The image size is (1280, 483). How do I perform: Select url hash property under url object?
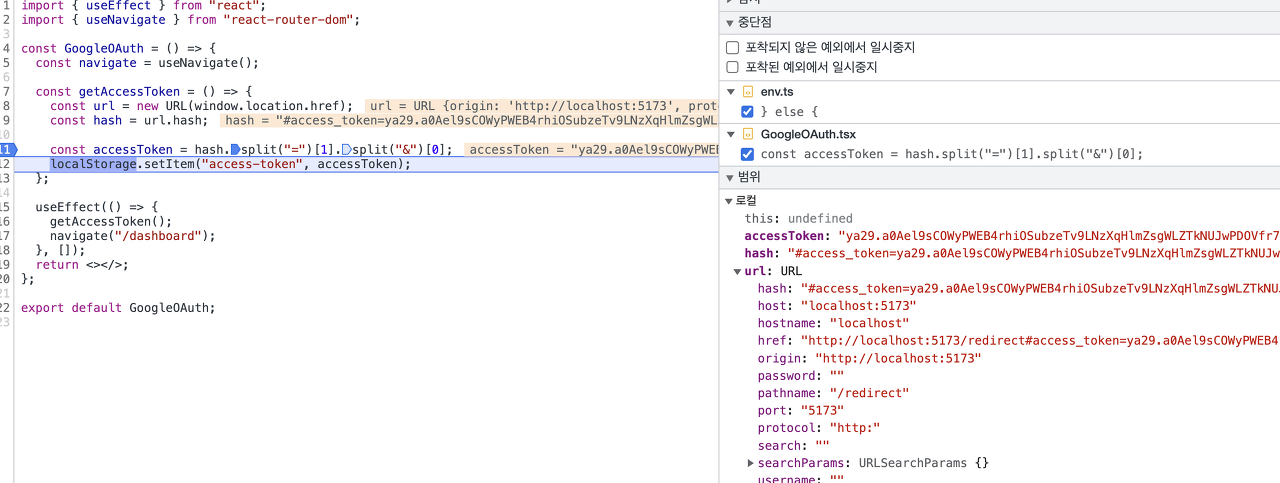(1018, 288)
